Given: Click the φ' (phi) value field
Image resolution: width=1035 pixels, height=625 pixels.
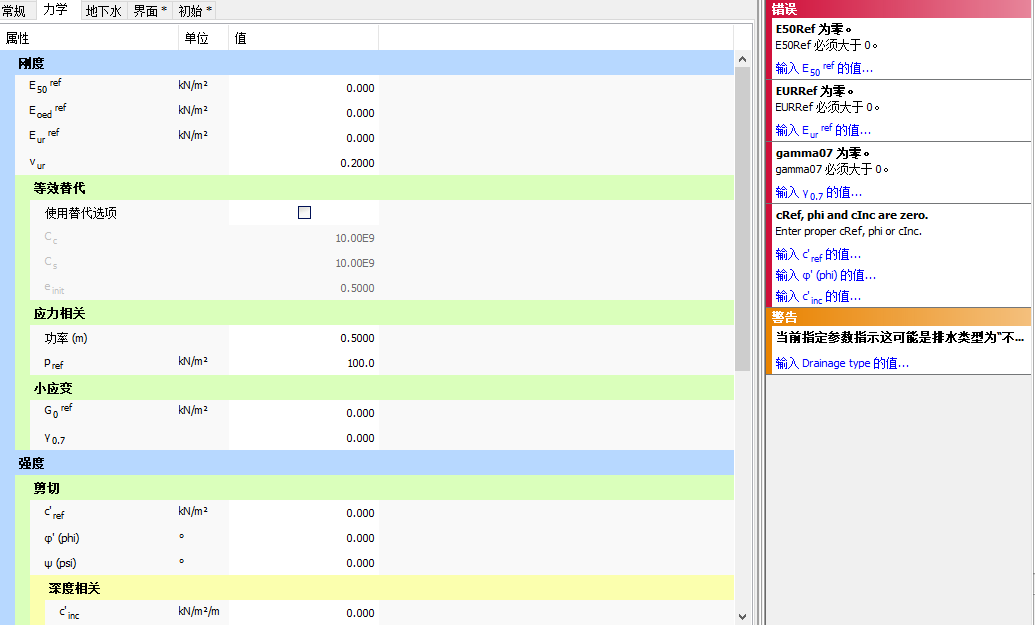Looking at the screenshot, I should tap(304, 538).
